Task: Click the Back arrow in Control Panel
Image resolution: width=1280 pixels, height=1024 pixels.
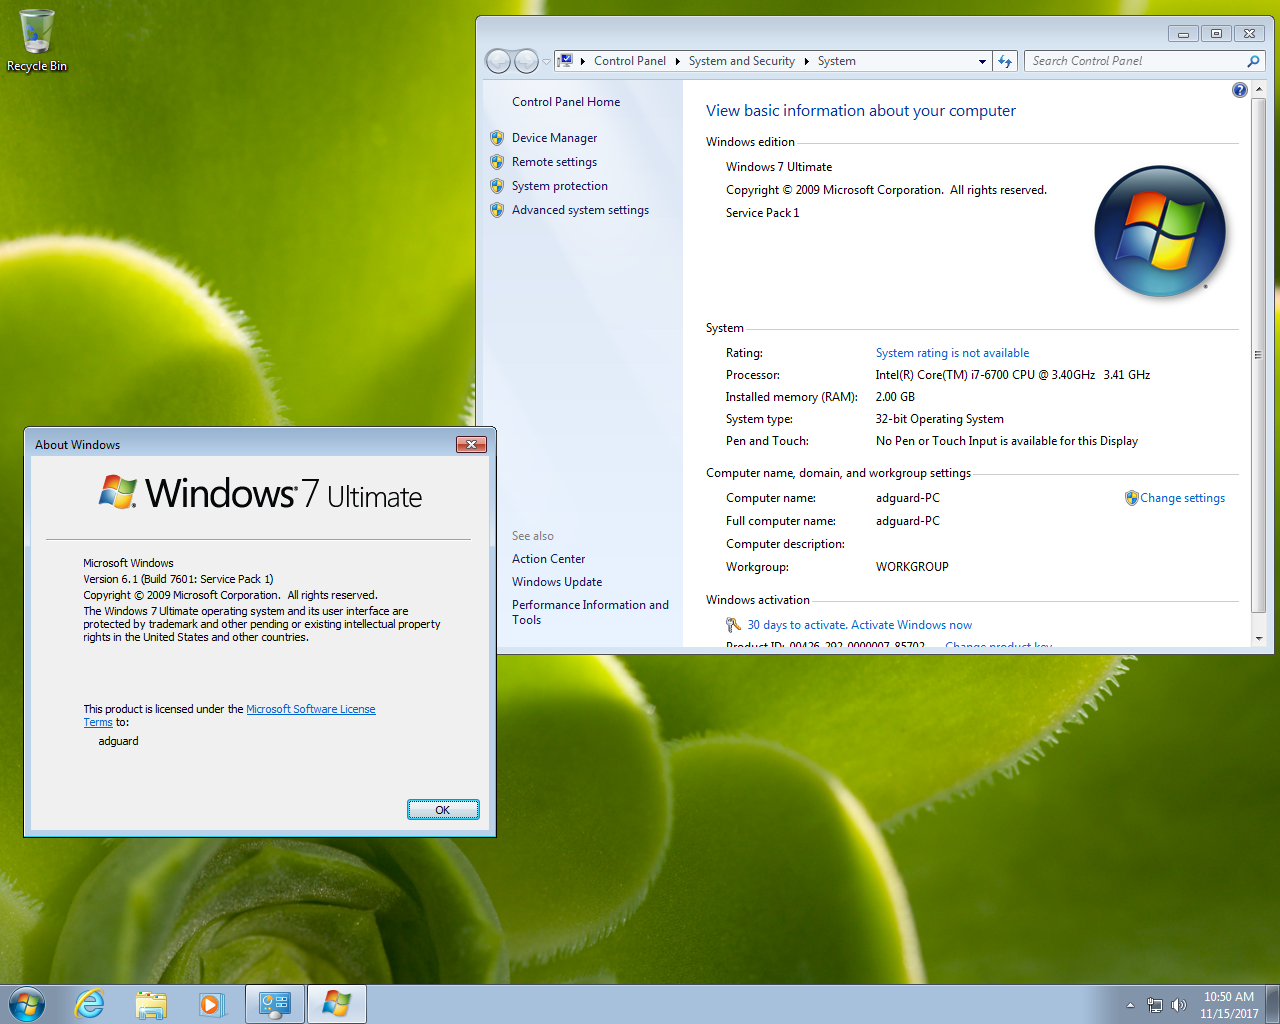Action: (498, 61)
